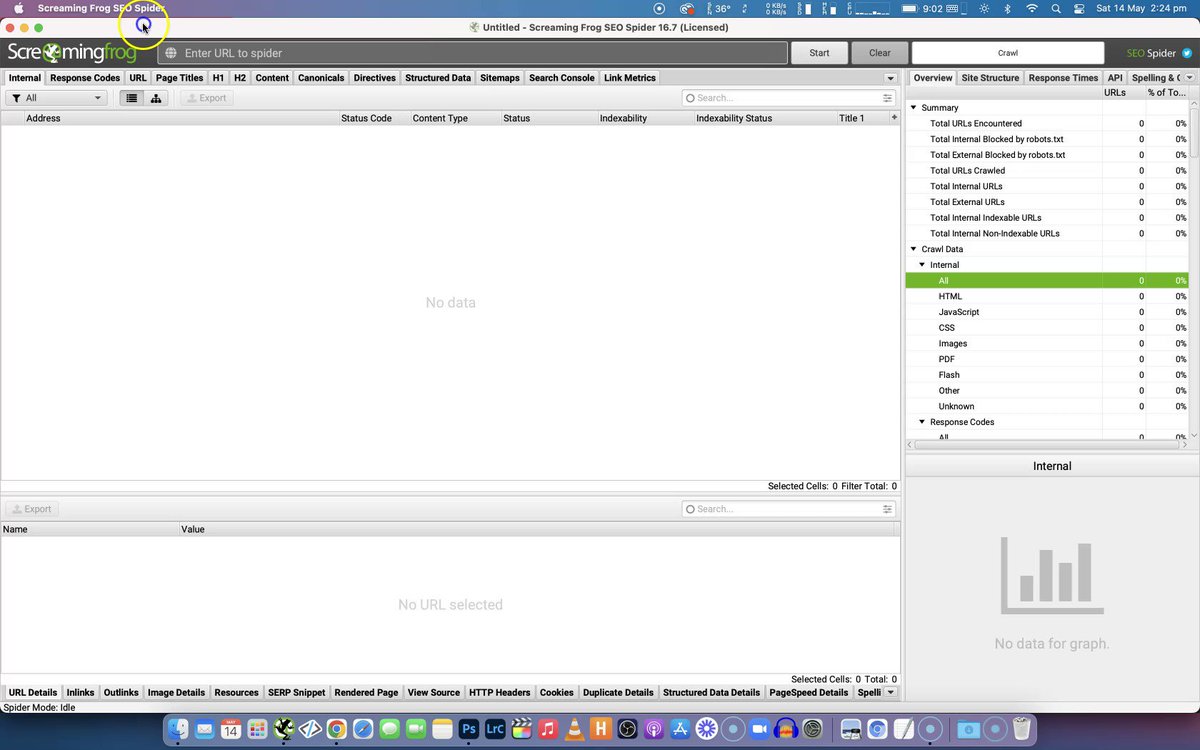Select 'Total URLs Crawled' summary row
The image size is (1200, 750).
click(x=1046, y=170)
